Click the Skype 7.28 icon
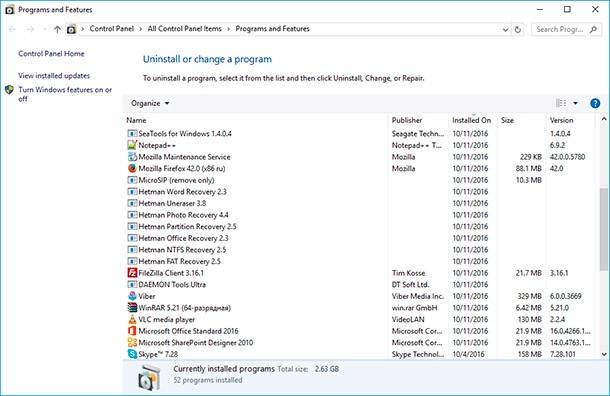Viewport: 610px width, 396px height. (x=132, y=354)
